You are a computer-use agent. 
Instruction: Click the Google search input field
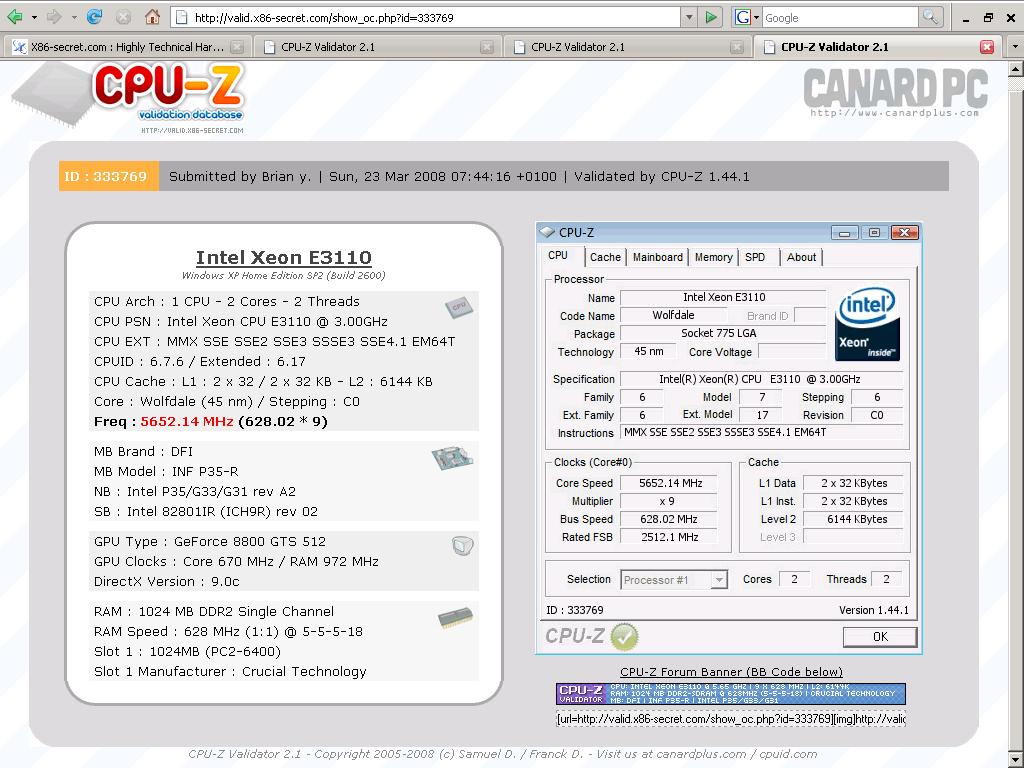(x=839, y=18)
